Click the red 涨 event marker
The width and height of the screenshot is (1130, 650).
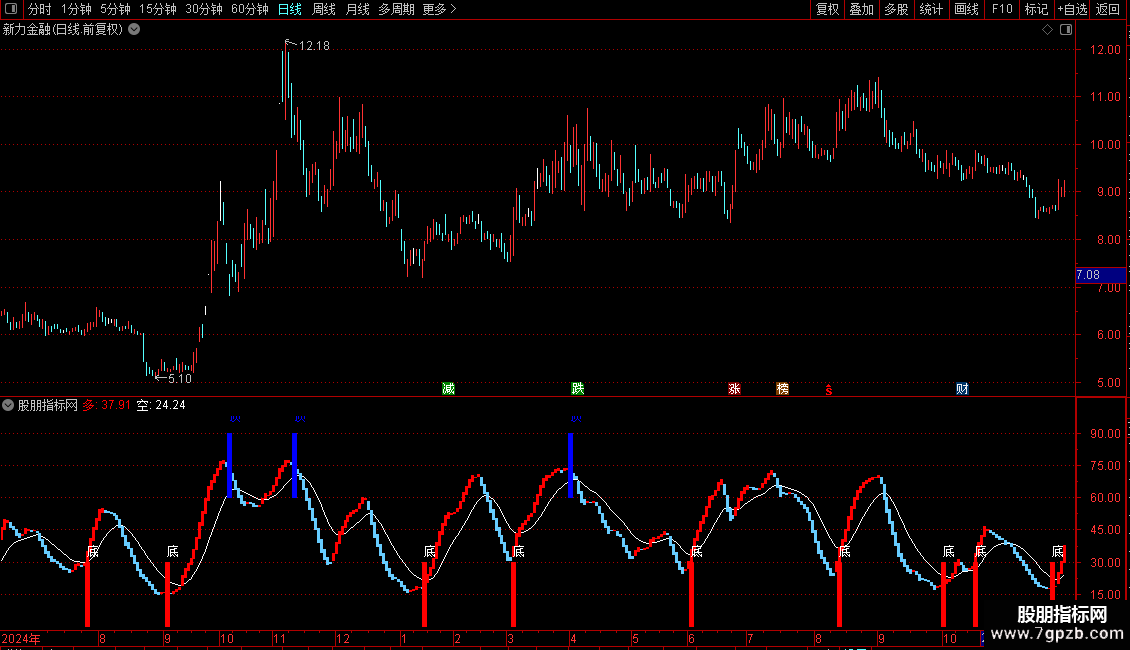tap(734, 389)
